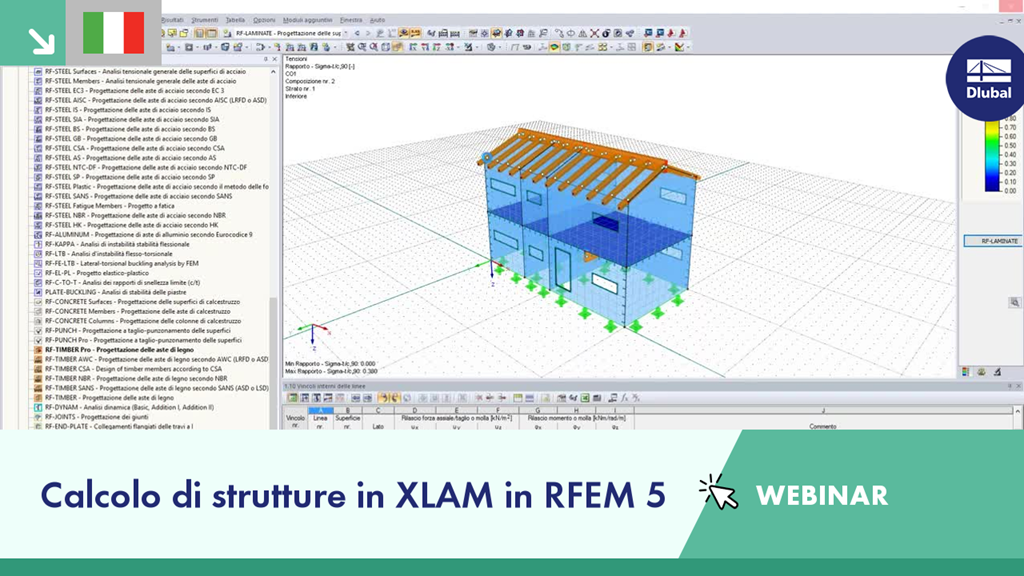
Task: Click second highlighted yellow arrow icon in table toolbar
Action: 395,398
